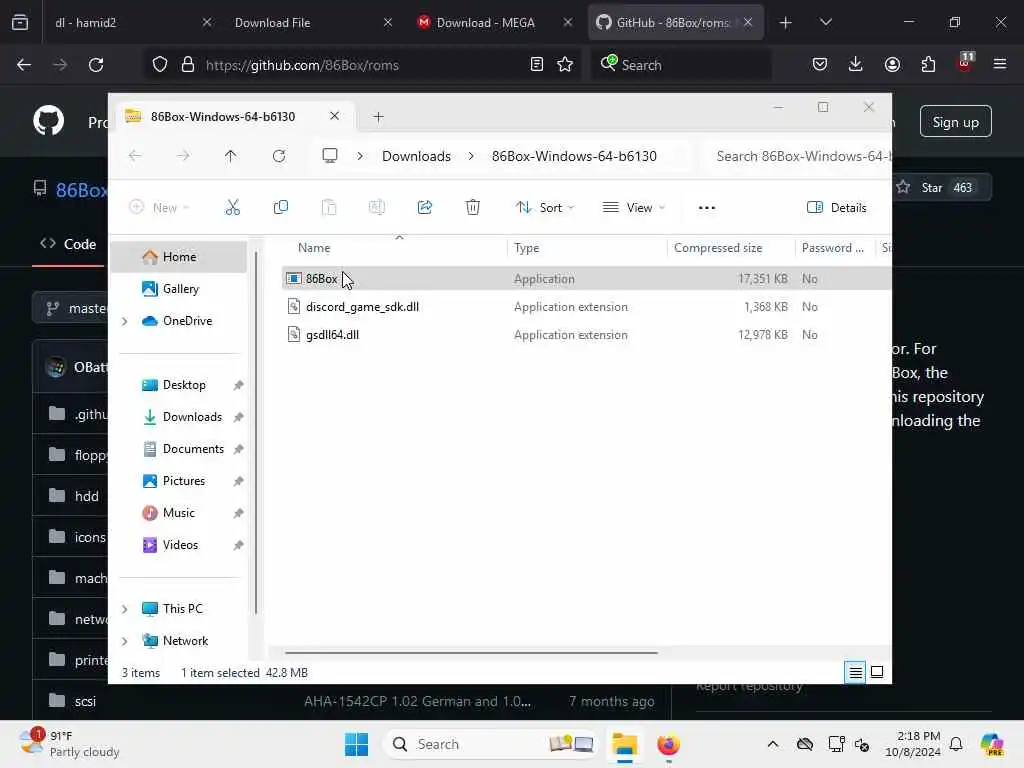Switch to the dl - hamid2 tab

(131, 22)
